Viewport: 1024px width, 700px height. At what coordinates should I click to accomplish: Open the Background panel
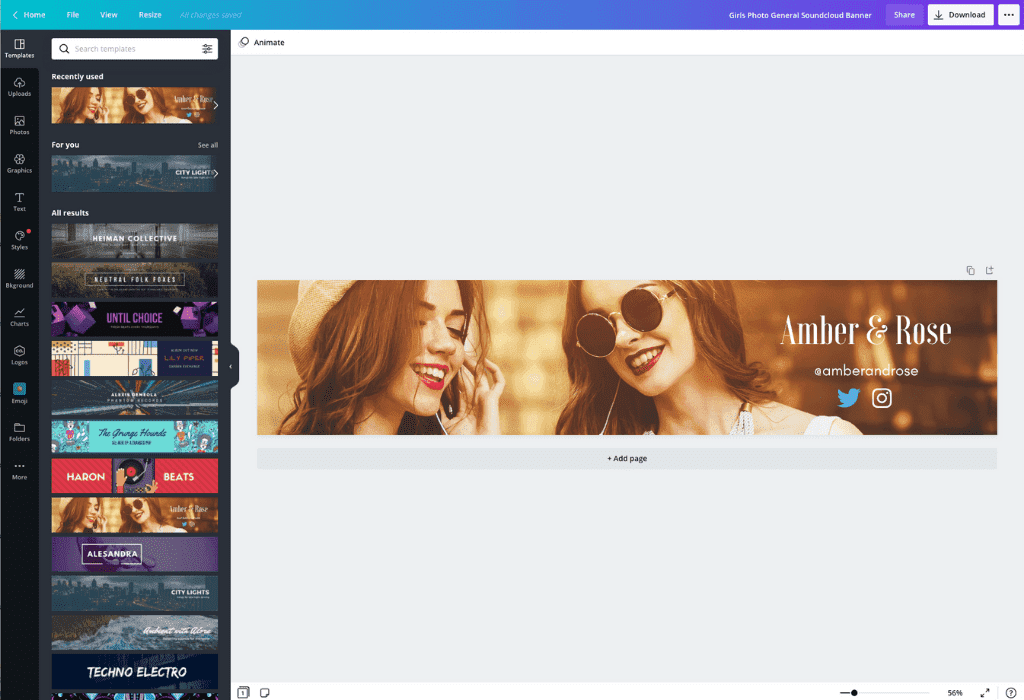click(x=20, y=278)
